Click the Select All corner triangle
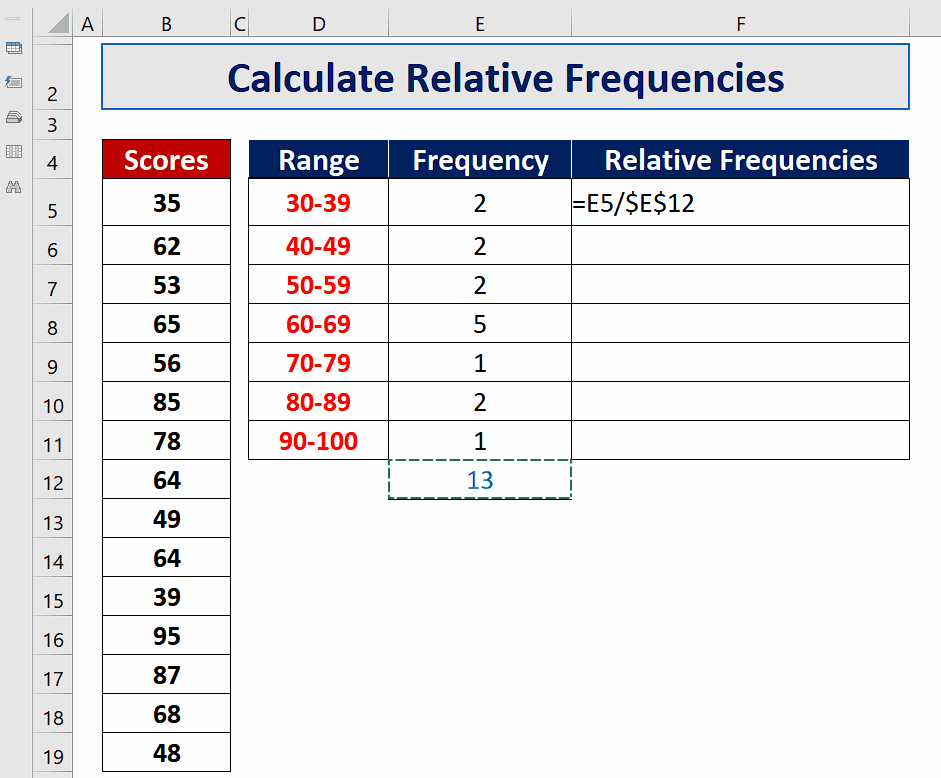The width and height of the screenshot is (941, 778). point(59,24)
